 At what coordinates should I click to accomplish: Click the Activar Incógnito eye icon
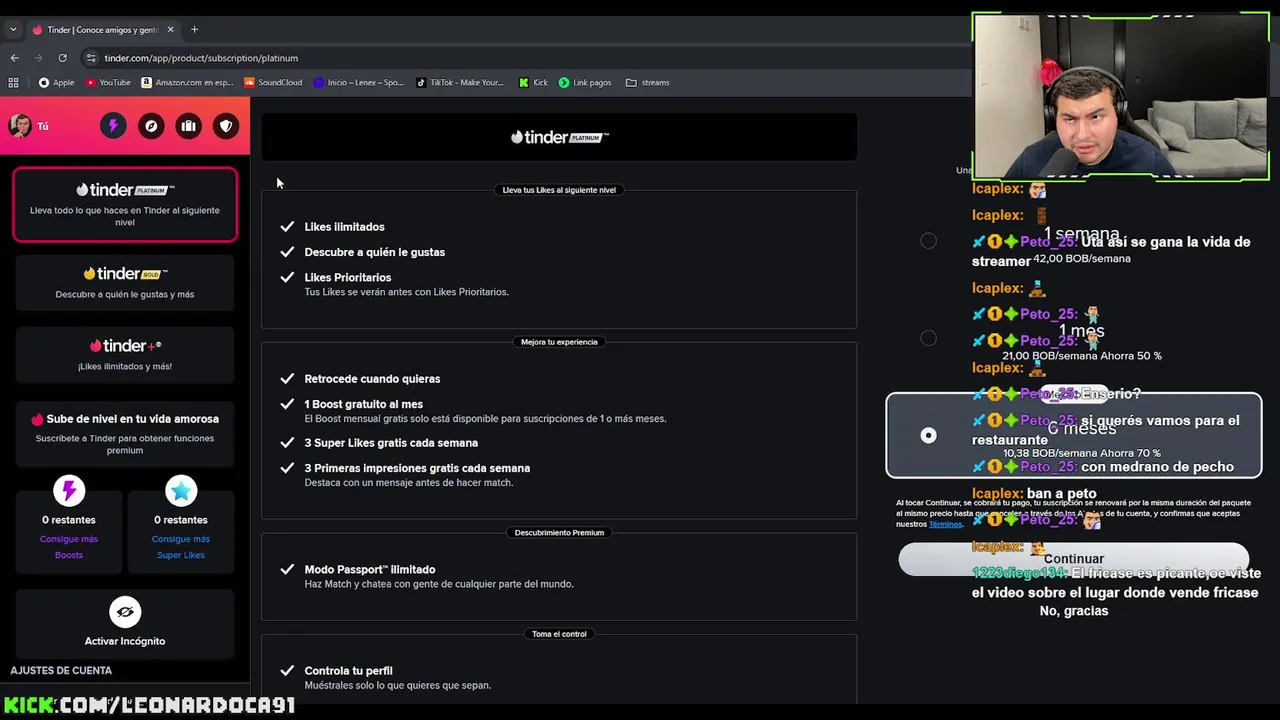tap(125, 611)
